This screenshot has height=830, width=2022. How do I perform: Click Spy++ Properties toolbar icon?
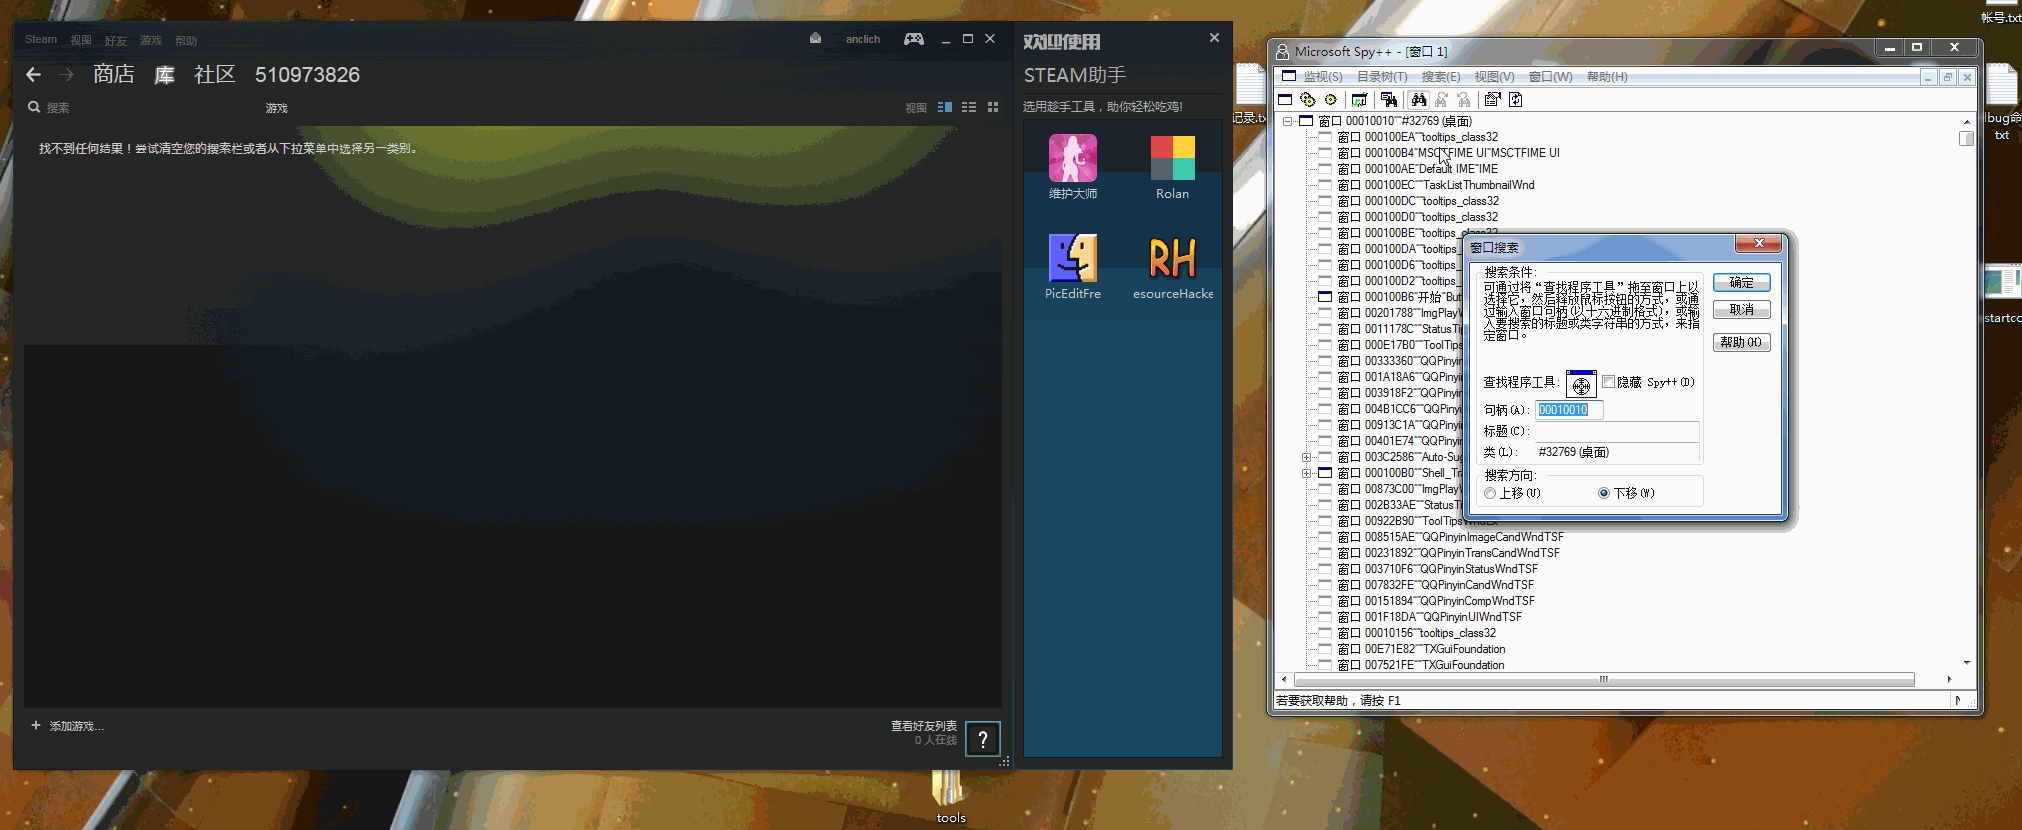[1492, 100]
